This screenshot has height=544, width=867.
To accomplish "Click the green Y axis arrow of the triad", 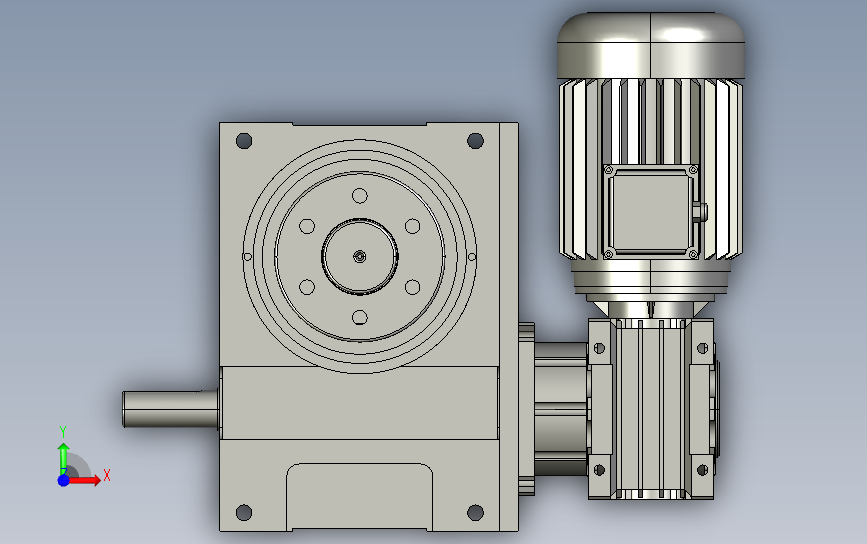I will (63, 457).
